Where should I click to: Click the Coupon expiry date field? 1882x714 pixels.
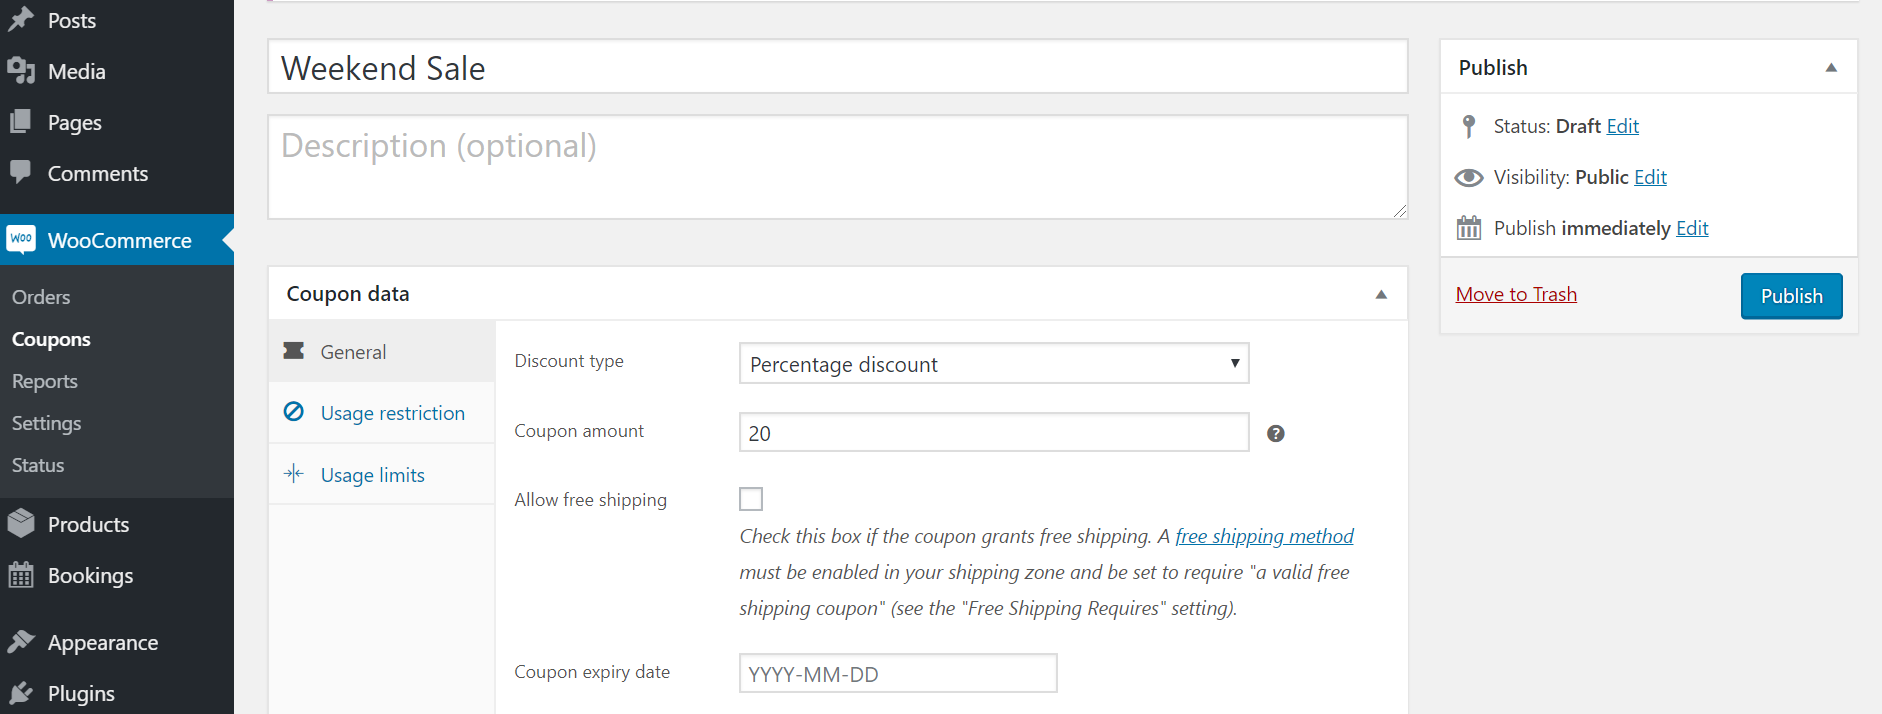[x=897, y=674]
